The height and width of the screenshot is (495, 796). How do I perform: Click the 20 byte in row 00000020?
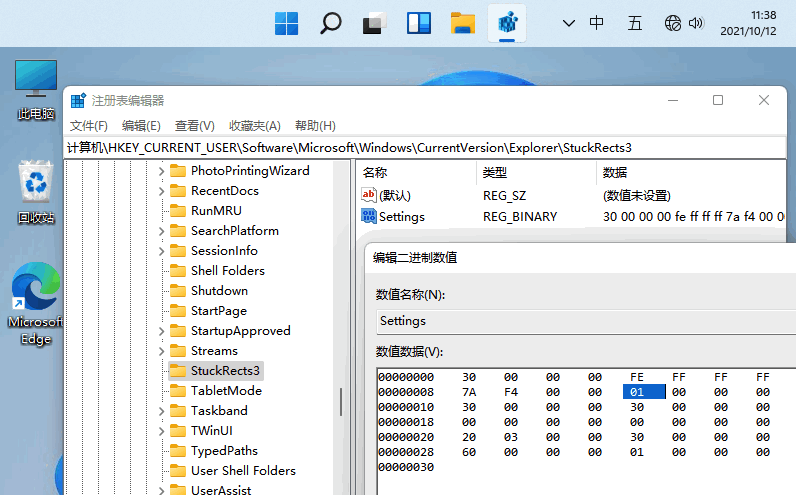tap(469, 437)
